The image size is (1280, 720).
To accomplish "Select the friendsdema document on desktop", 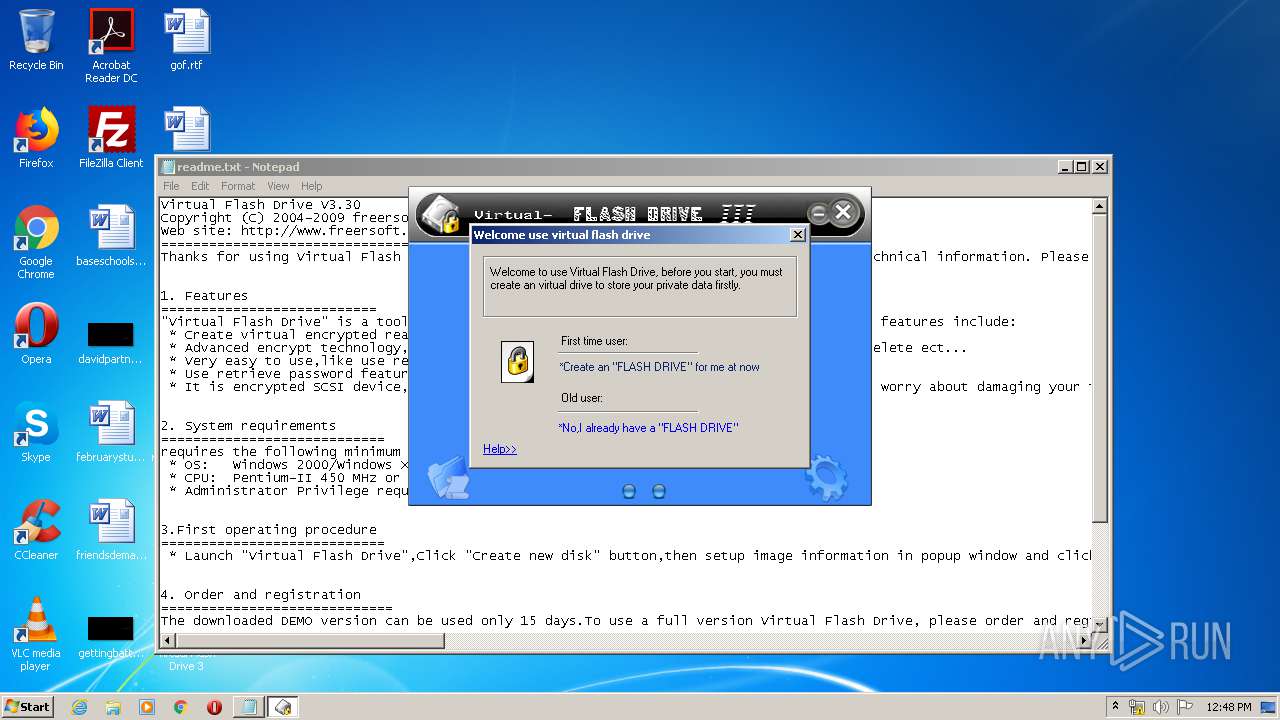I will point(111,530).
